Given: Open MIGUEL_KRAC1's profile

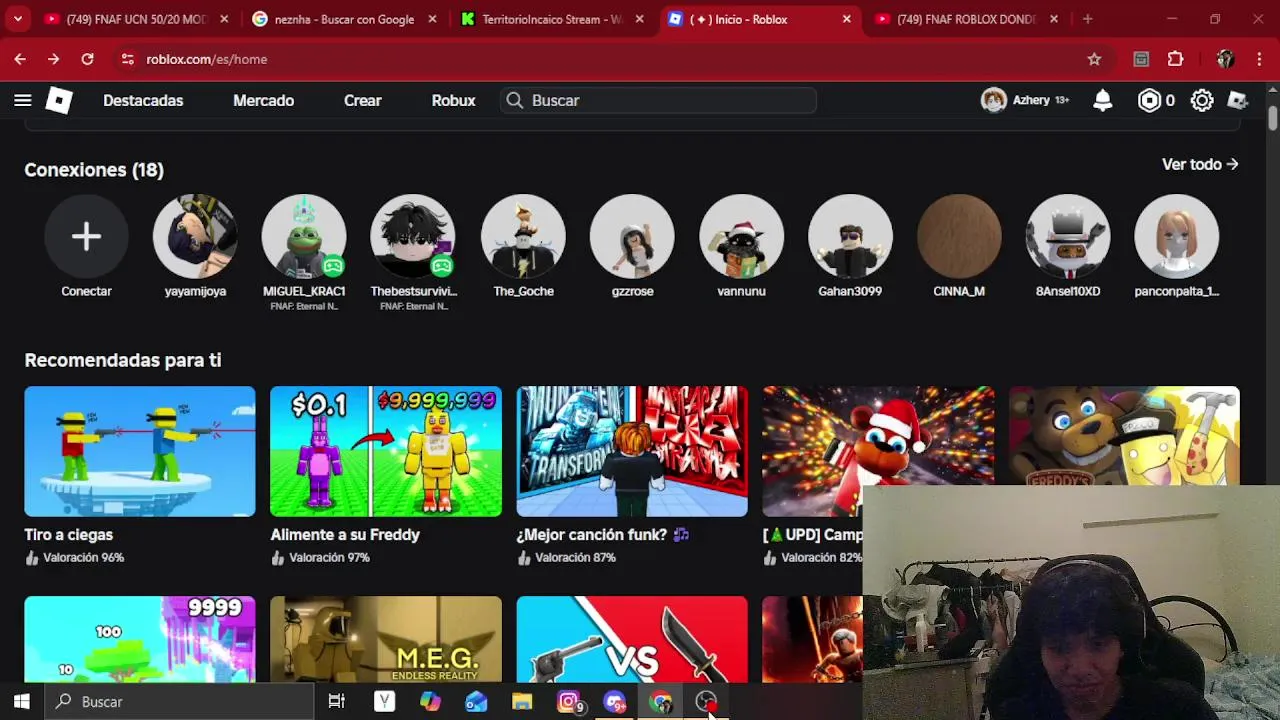Looking at the screenshot, I should pos(304,236).
